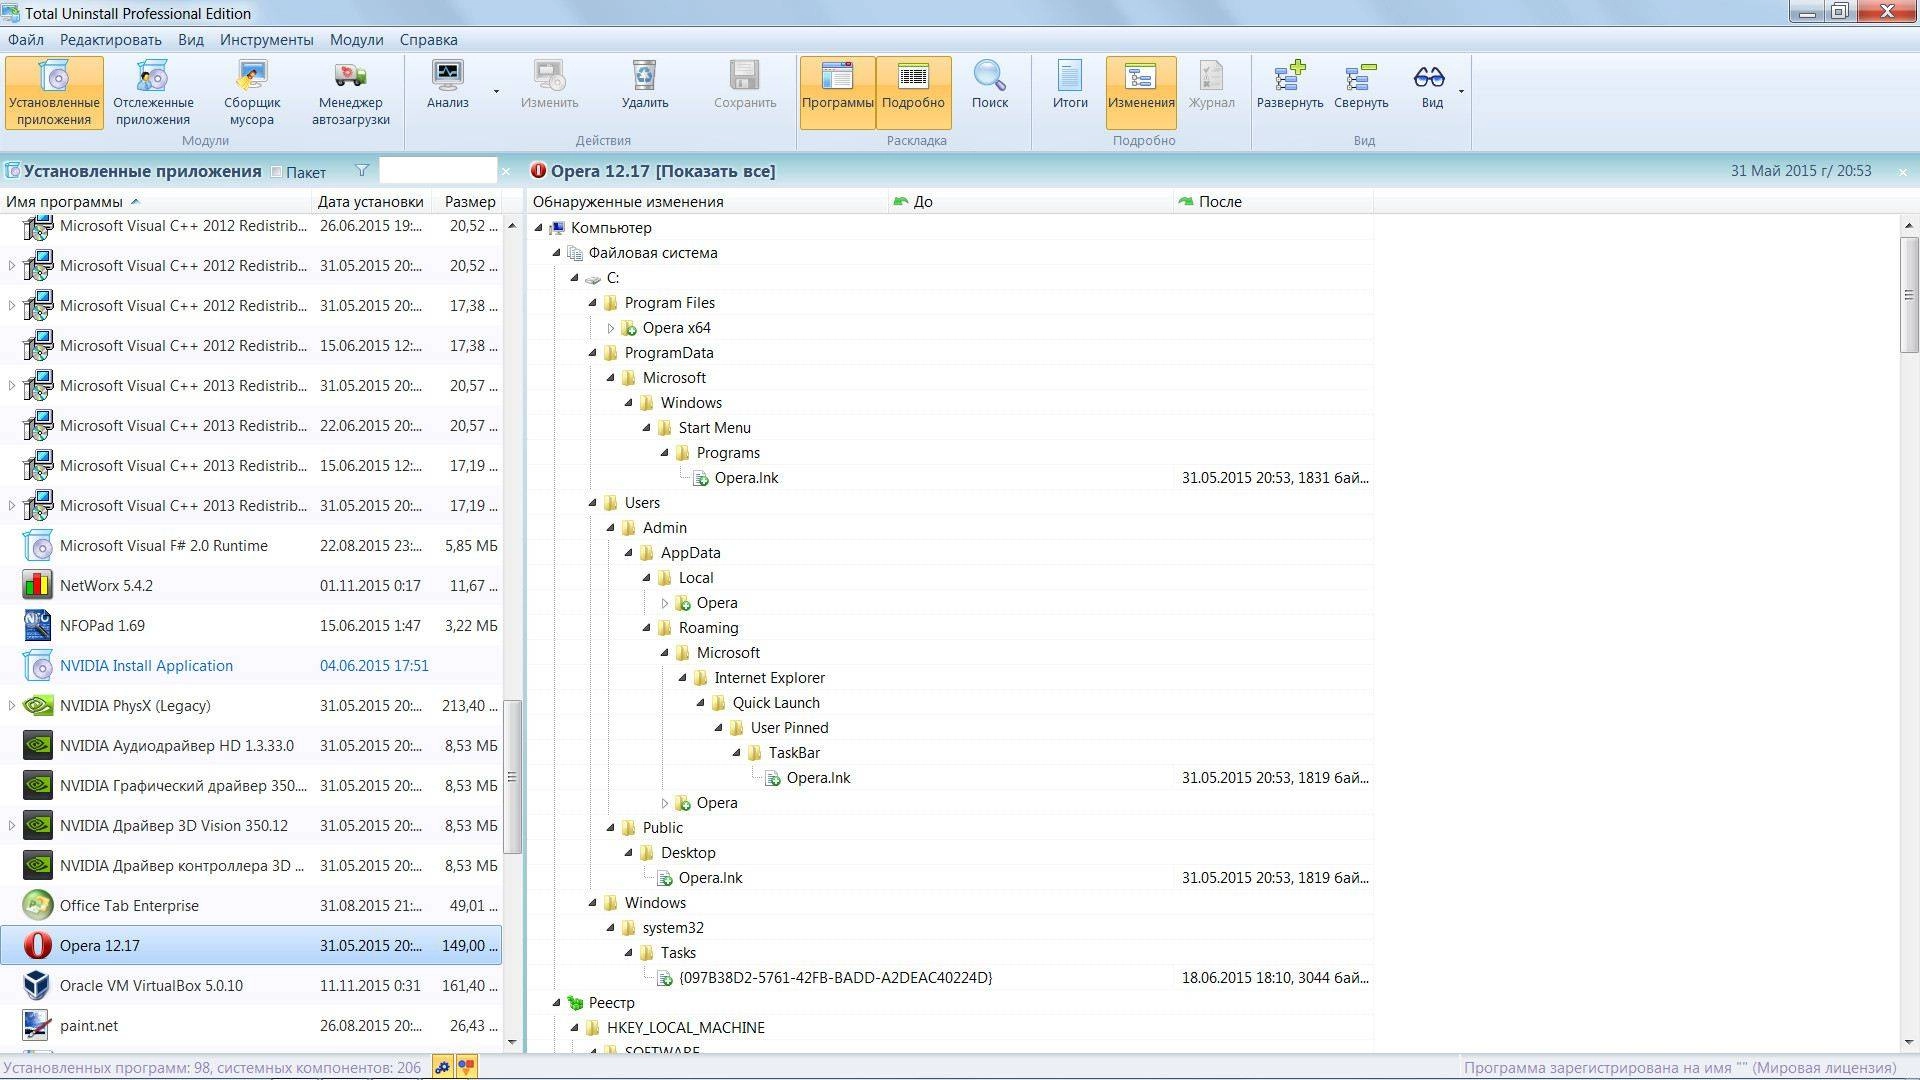
Task: Open the Cleaner (Сборщик мусора) module
Action: [x=252, y=92]
